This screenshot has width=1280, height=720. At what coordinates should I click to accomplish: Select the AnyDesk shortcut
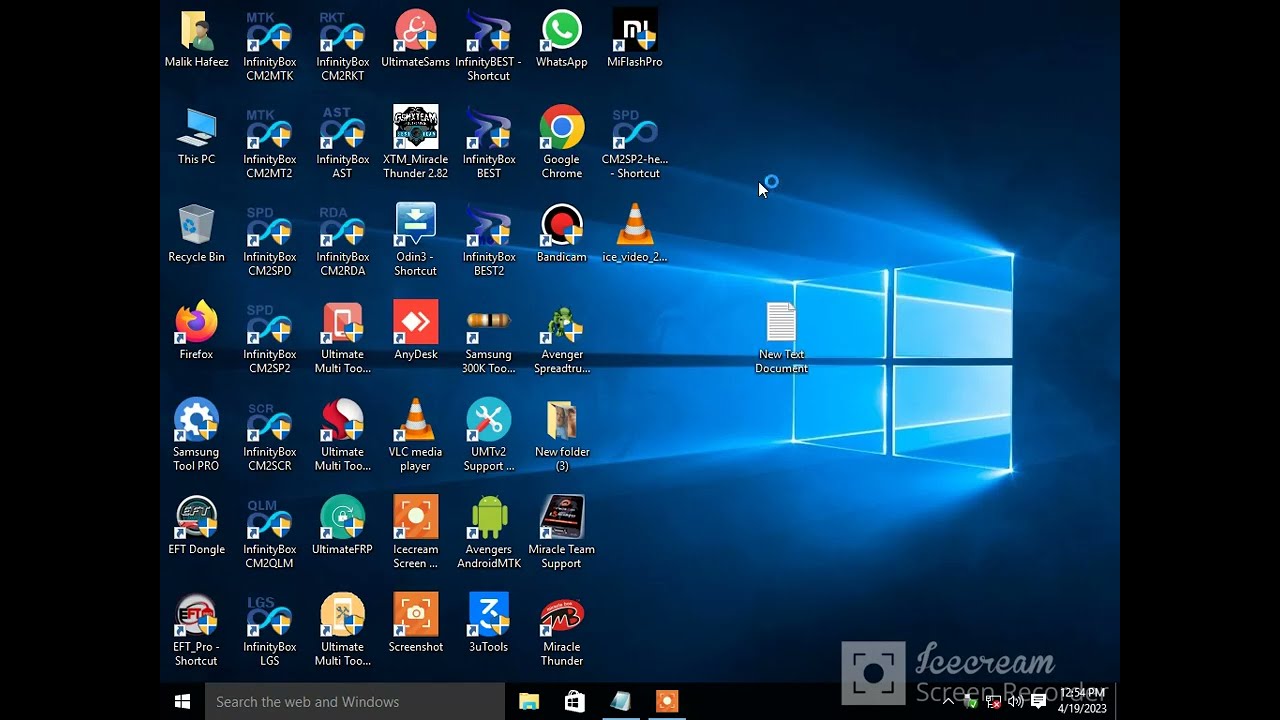tap(415, 332)
